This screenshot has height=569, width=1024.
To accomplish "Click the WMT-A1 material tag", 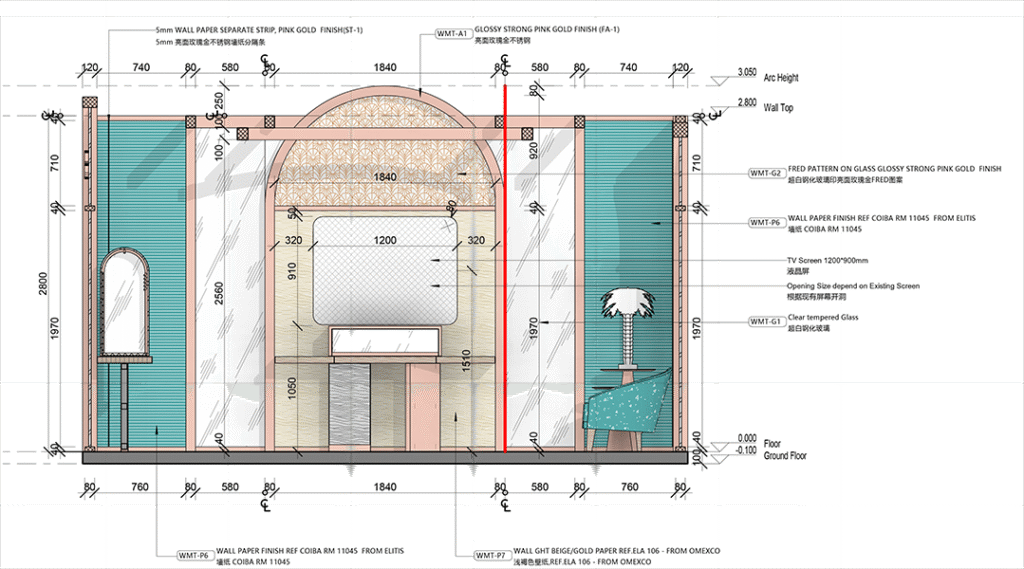I will [452, 33].
